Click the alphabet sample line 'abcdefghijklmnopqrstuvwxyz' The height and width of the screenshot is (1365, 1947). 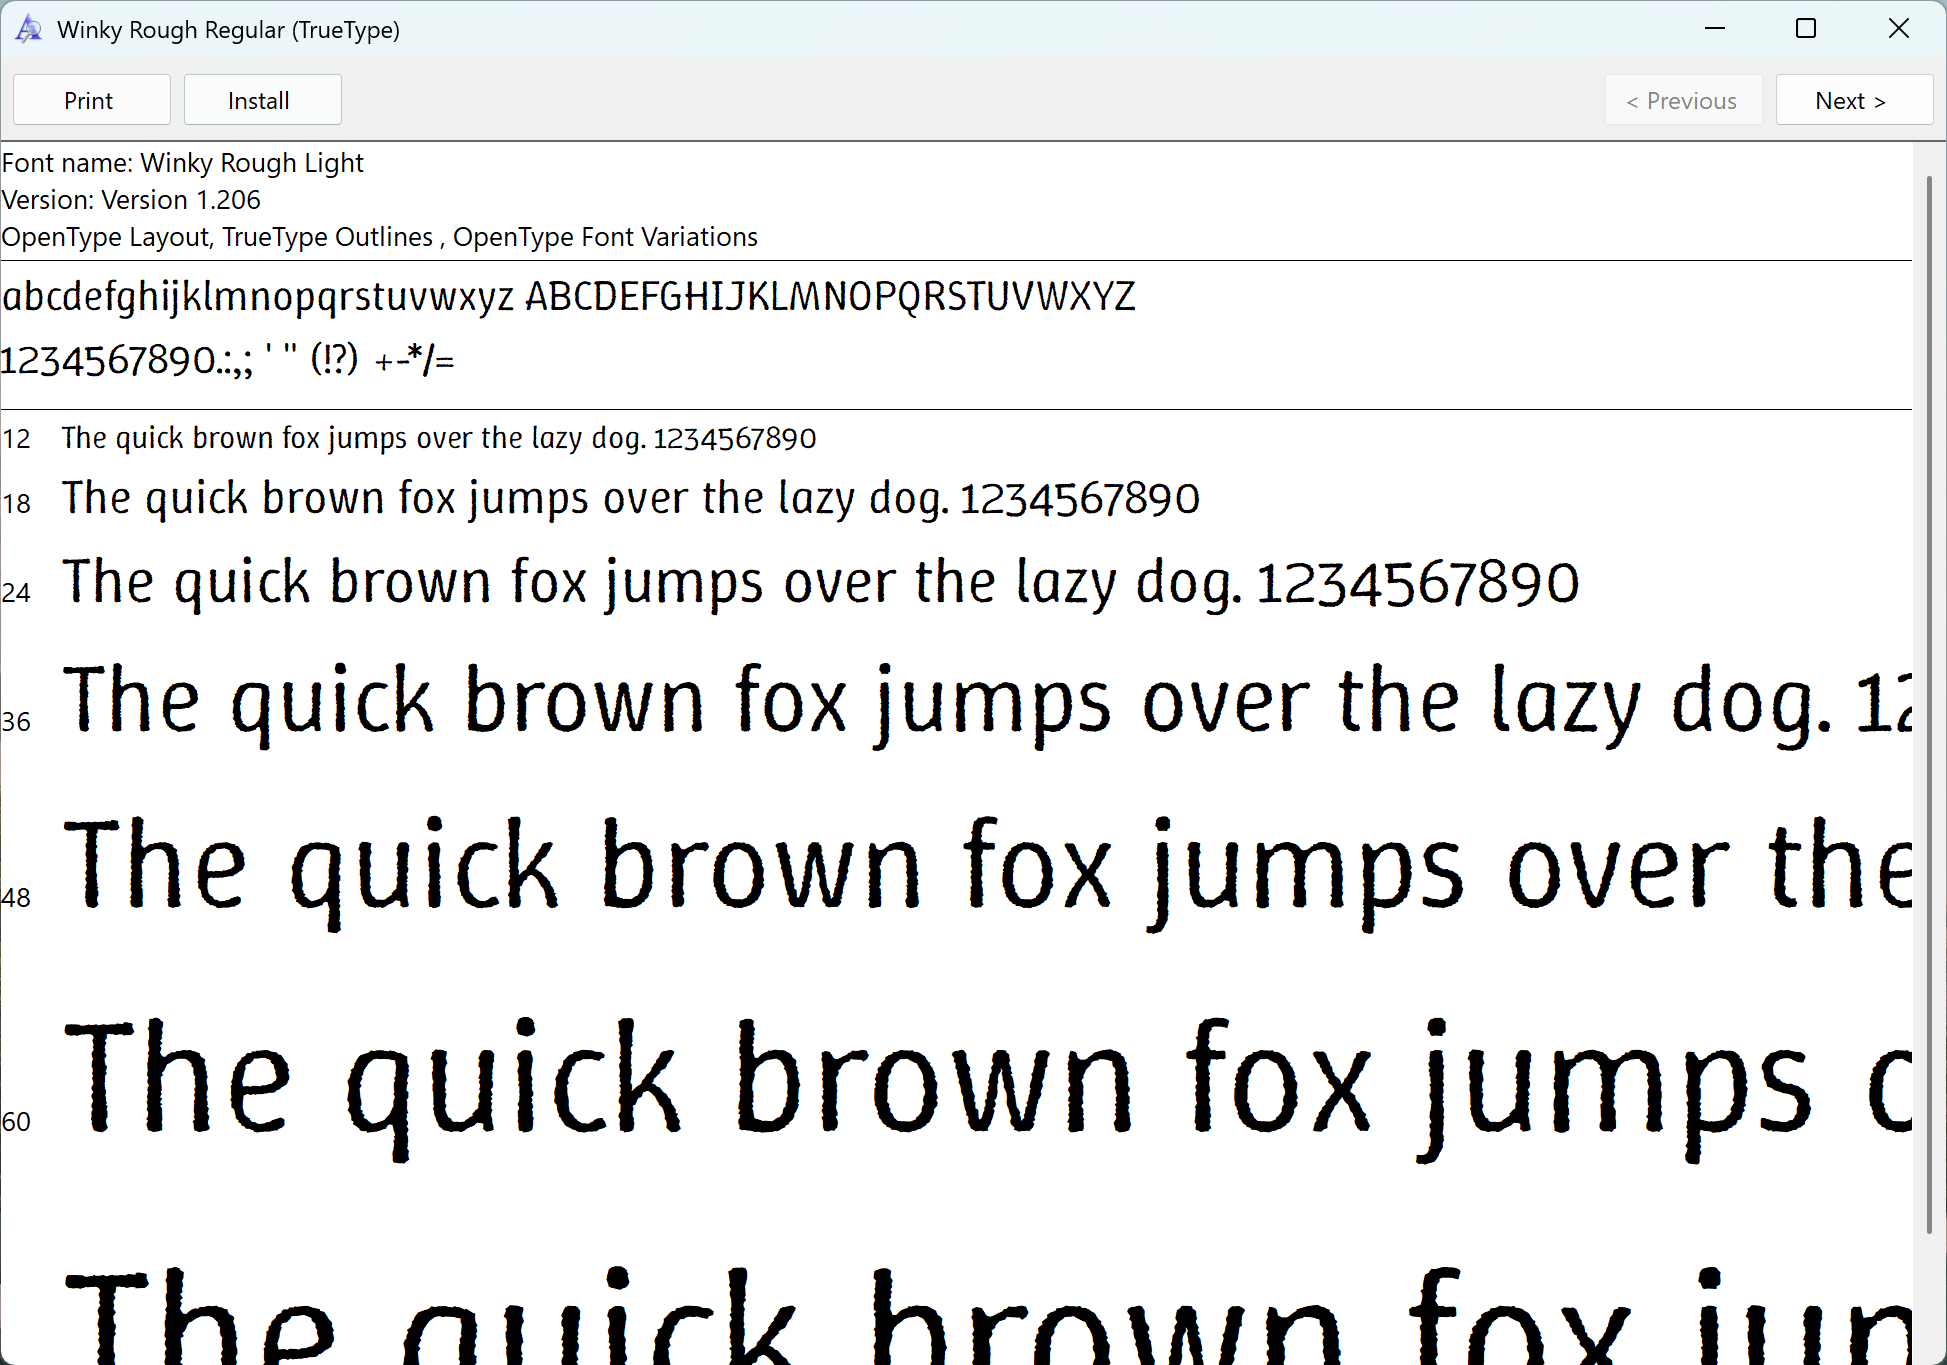click(x=568, y=297)
